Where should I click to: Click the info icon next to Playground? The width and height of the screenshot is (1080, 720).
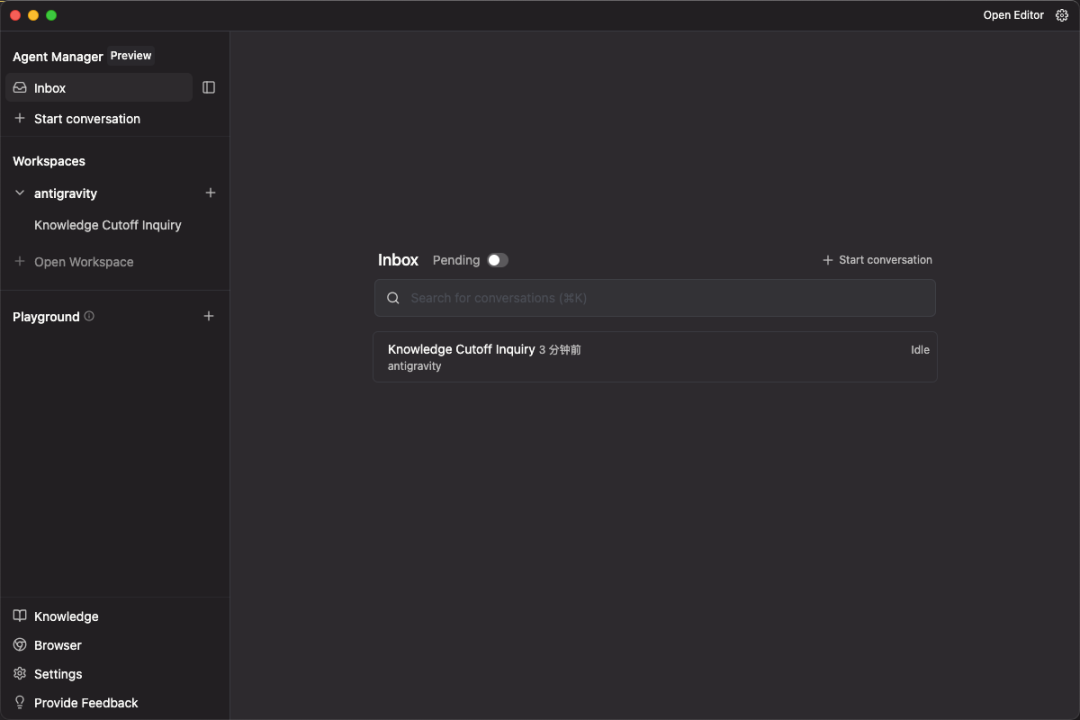[89, 316]
